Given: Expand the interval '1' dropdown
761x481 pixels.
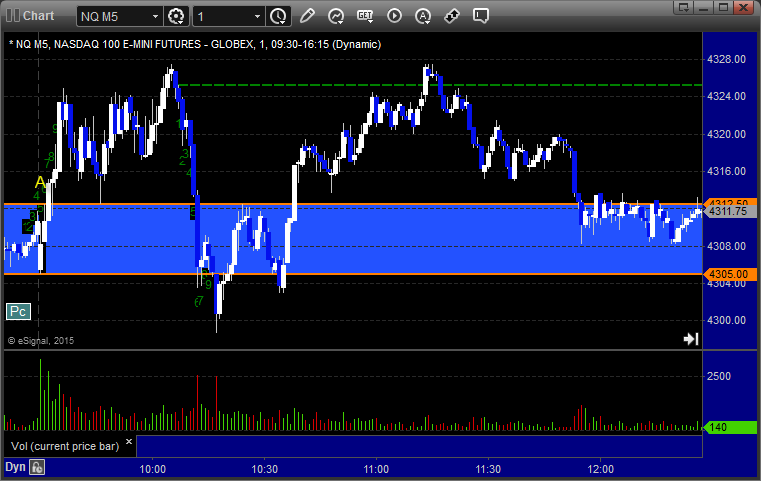Looking at the screenshot, I should 257,17.
